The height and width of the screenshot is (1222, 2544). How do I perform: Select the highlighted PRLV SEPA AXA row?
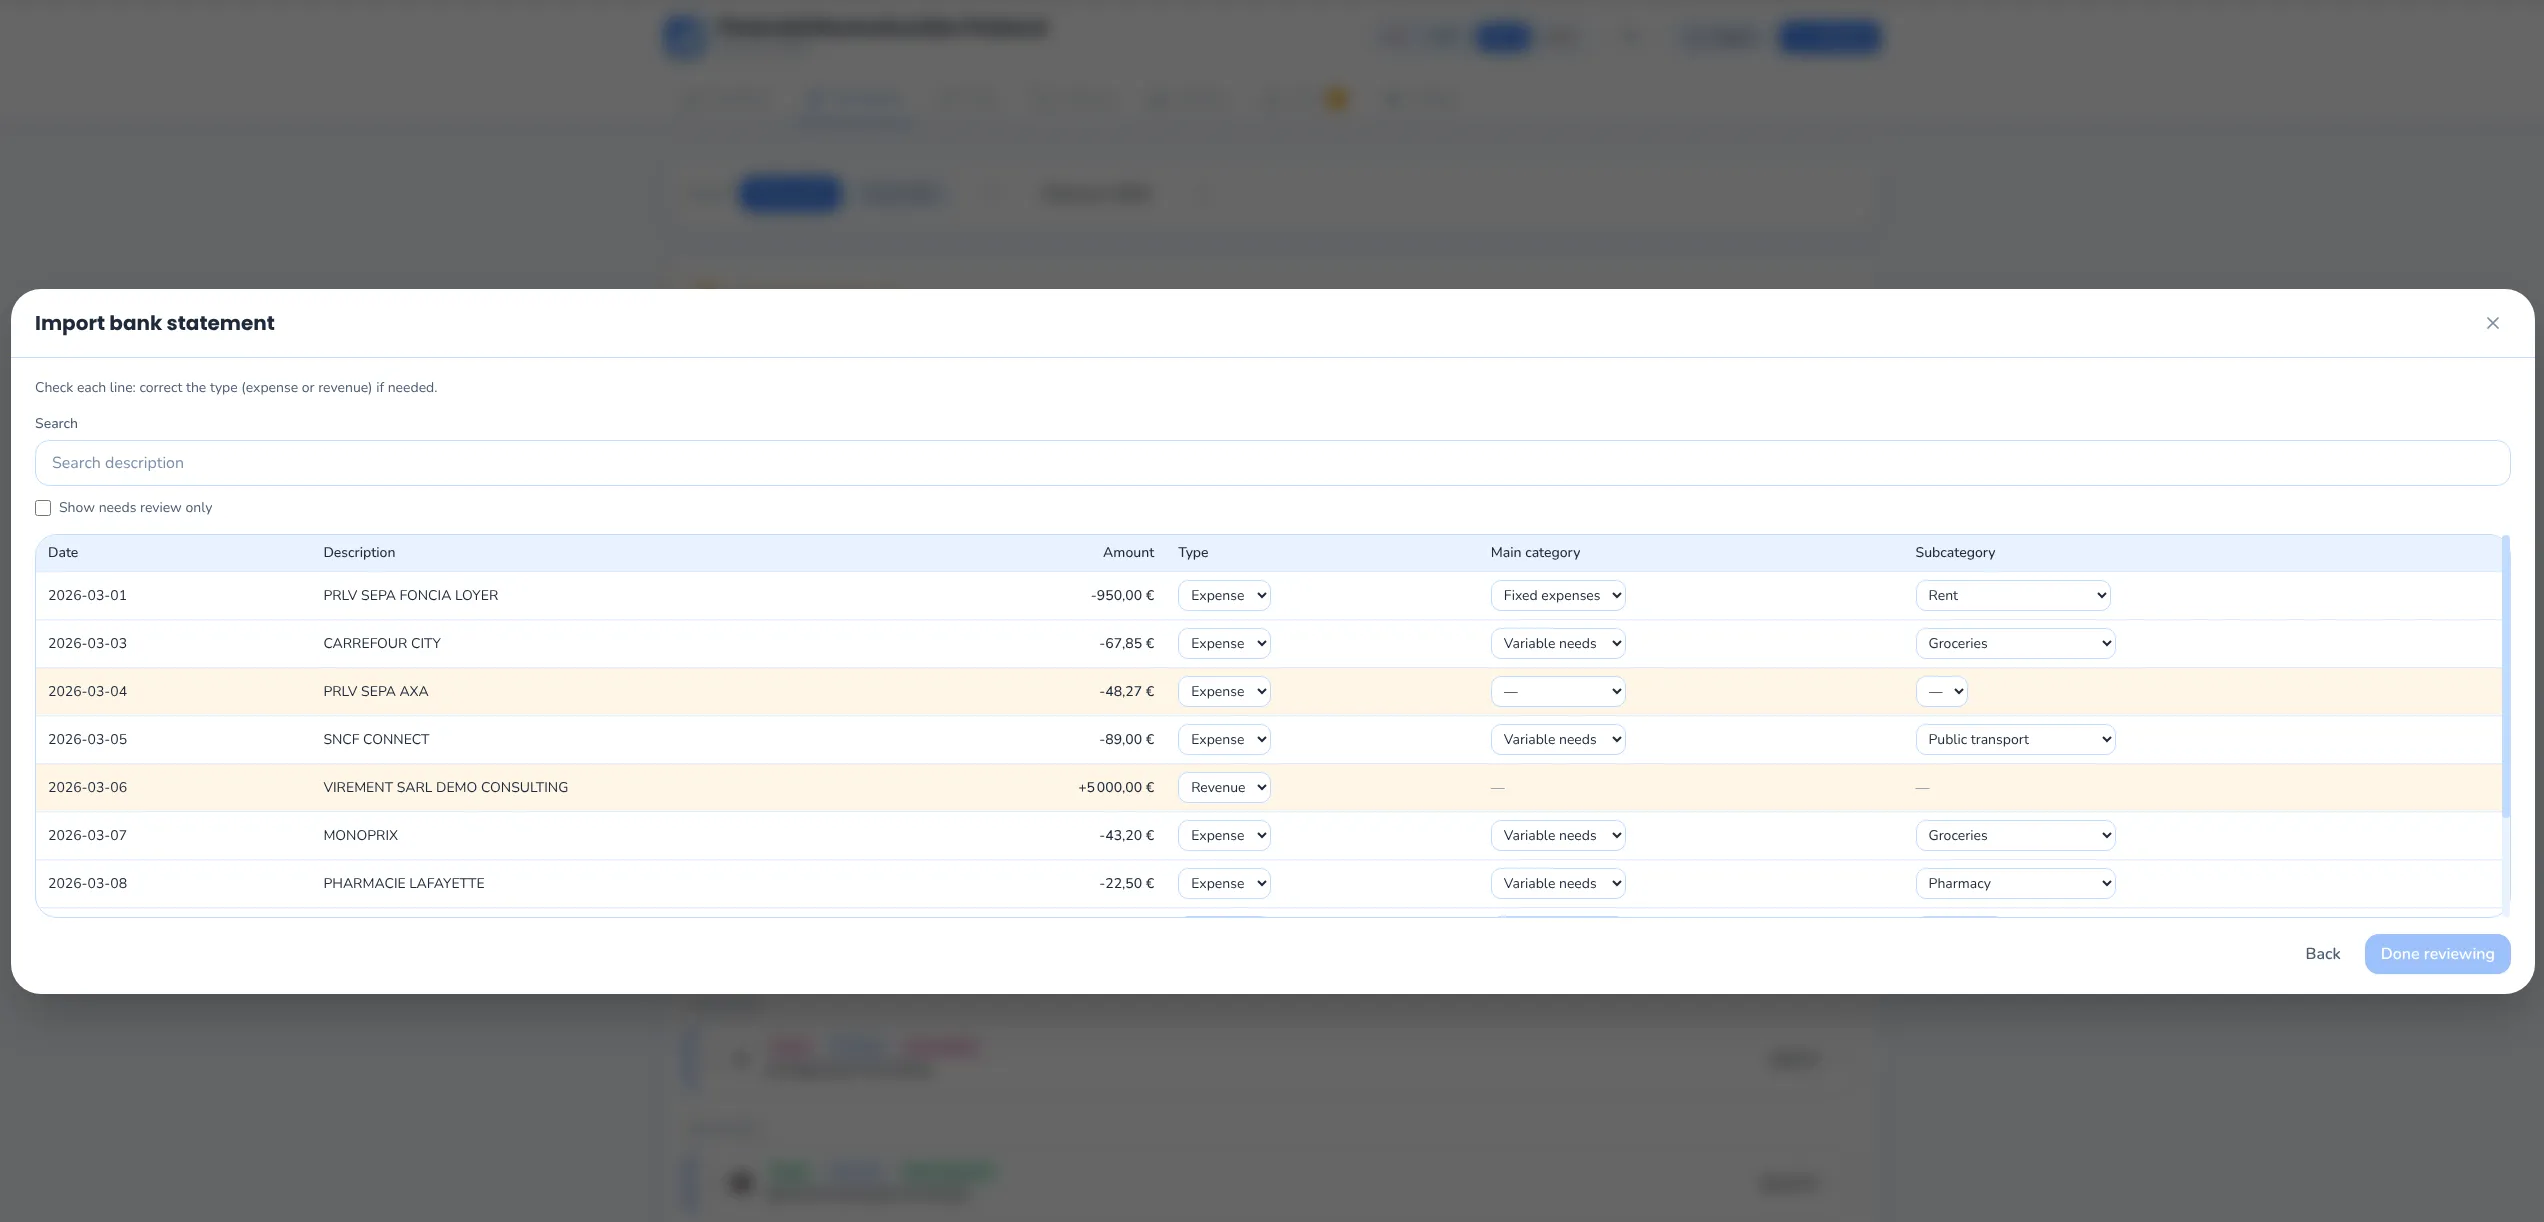[700, 691]
